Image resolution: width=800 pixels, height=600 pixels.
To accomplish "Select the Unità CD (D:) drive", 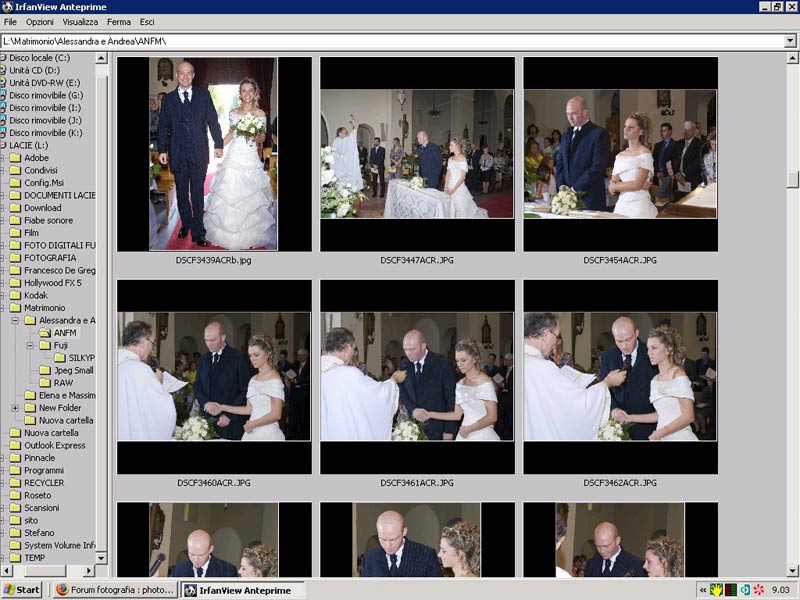I will pos(34,70).
